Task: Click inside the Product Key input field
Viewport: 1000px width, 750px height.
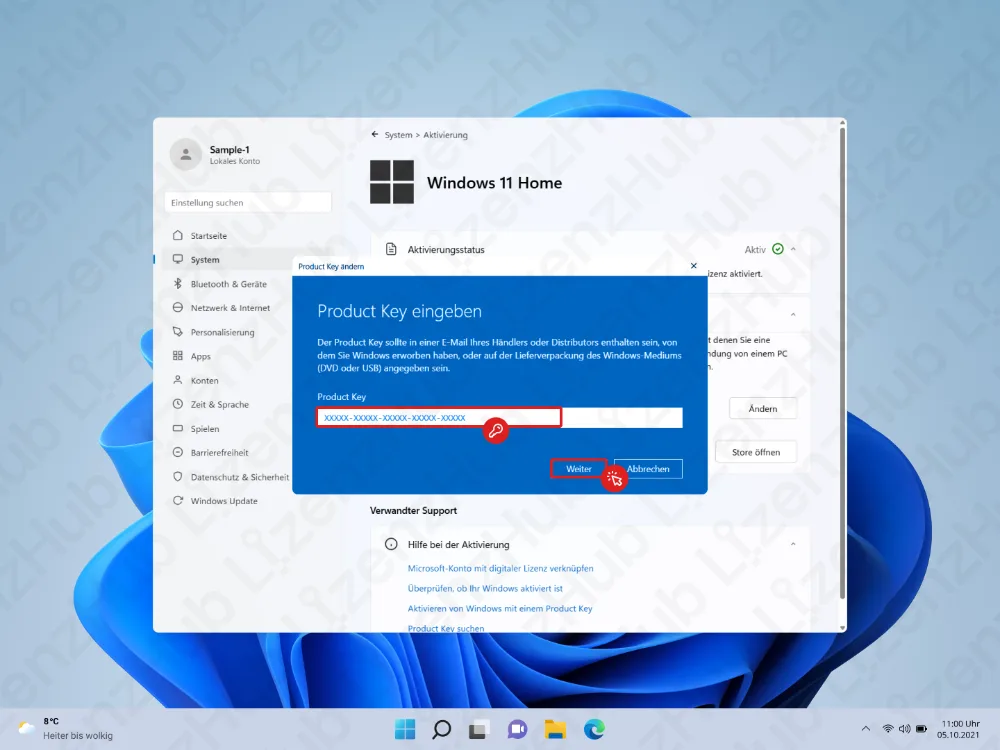Action: (430, 417)
